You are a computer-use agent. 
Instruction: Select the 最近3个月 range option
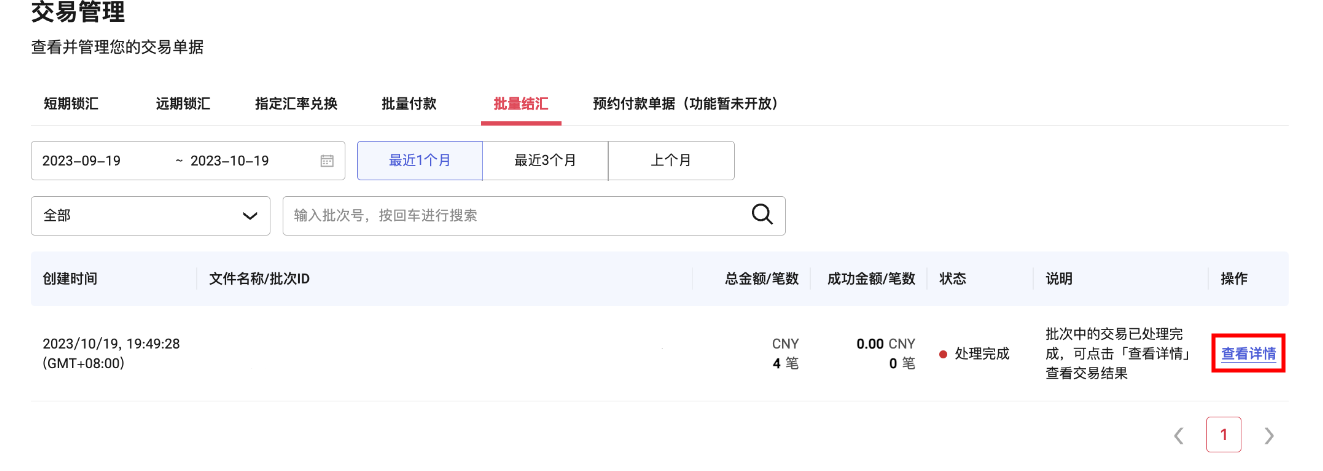tap(545, 161)
